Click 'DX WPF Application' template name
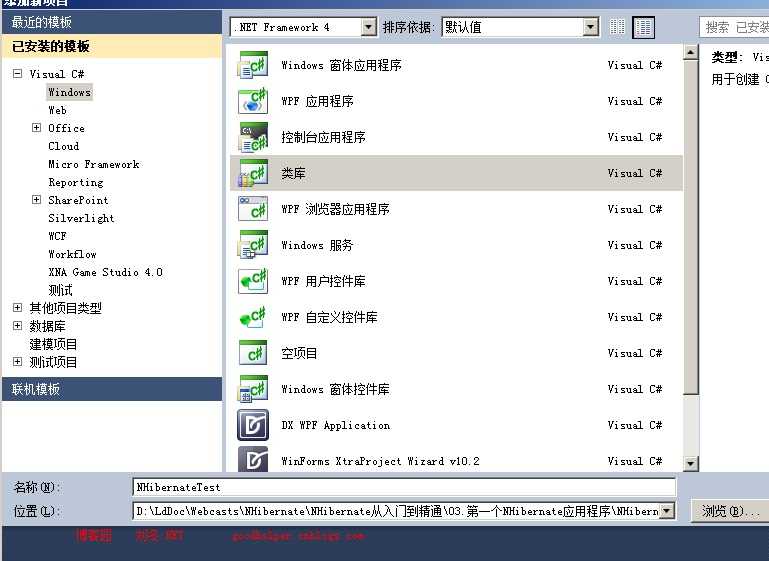The height and width of the screenshot is (561, 769). click(x=336, y=425)
